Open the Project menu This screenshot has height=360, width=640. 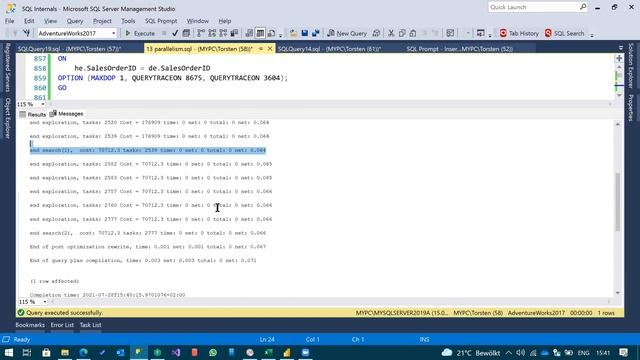tap(102, 21)
